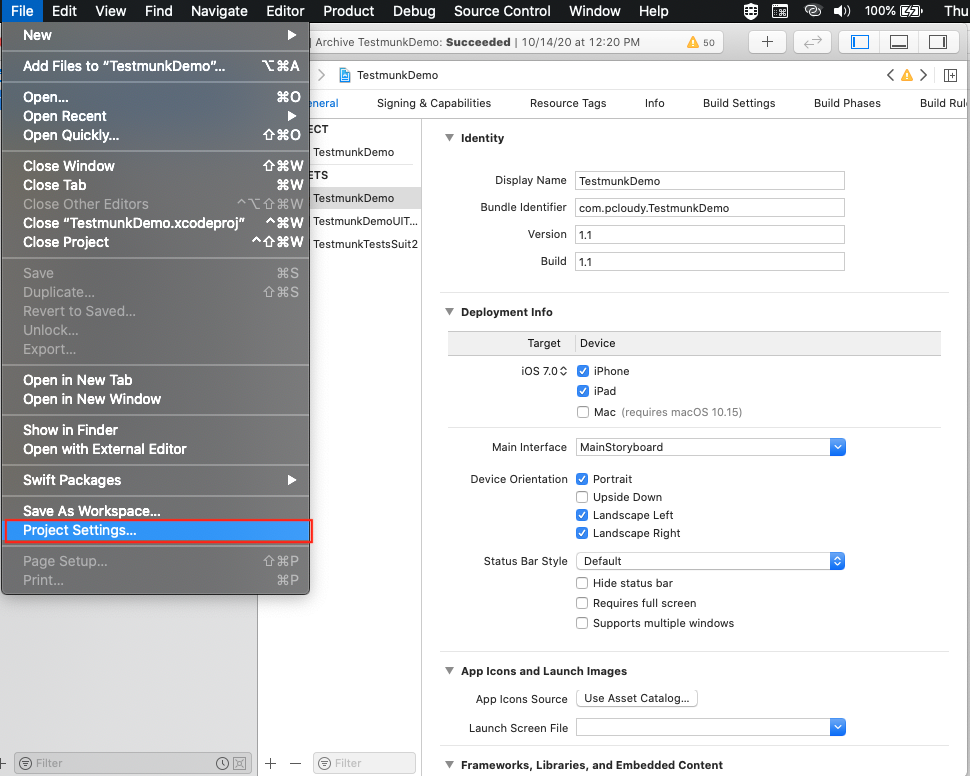Screen dimensions: 970x776
Task: Toggle the bottom debug area panel
Action: [899, 42]
